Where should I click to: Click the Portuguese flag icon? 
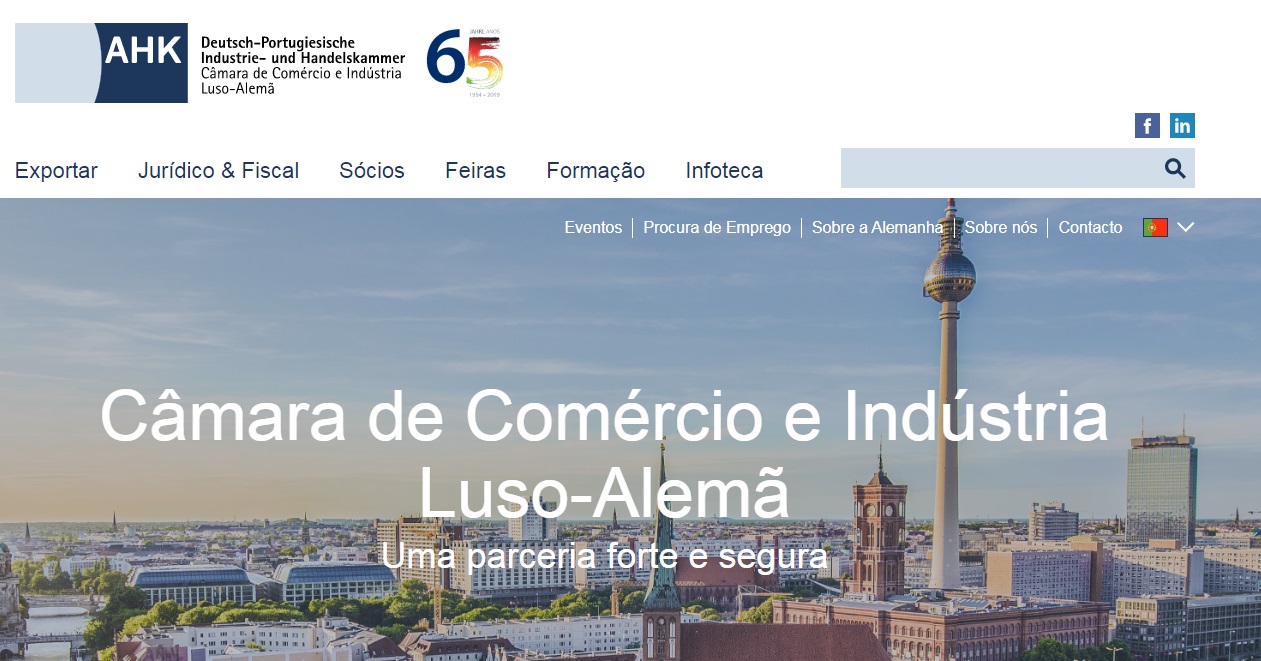tap(1155, 228)
